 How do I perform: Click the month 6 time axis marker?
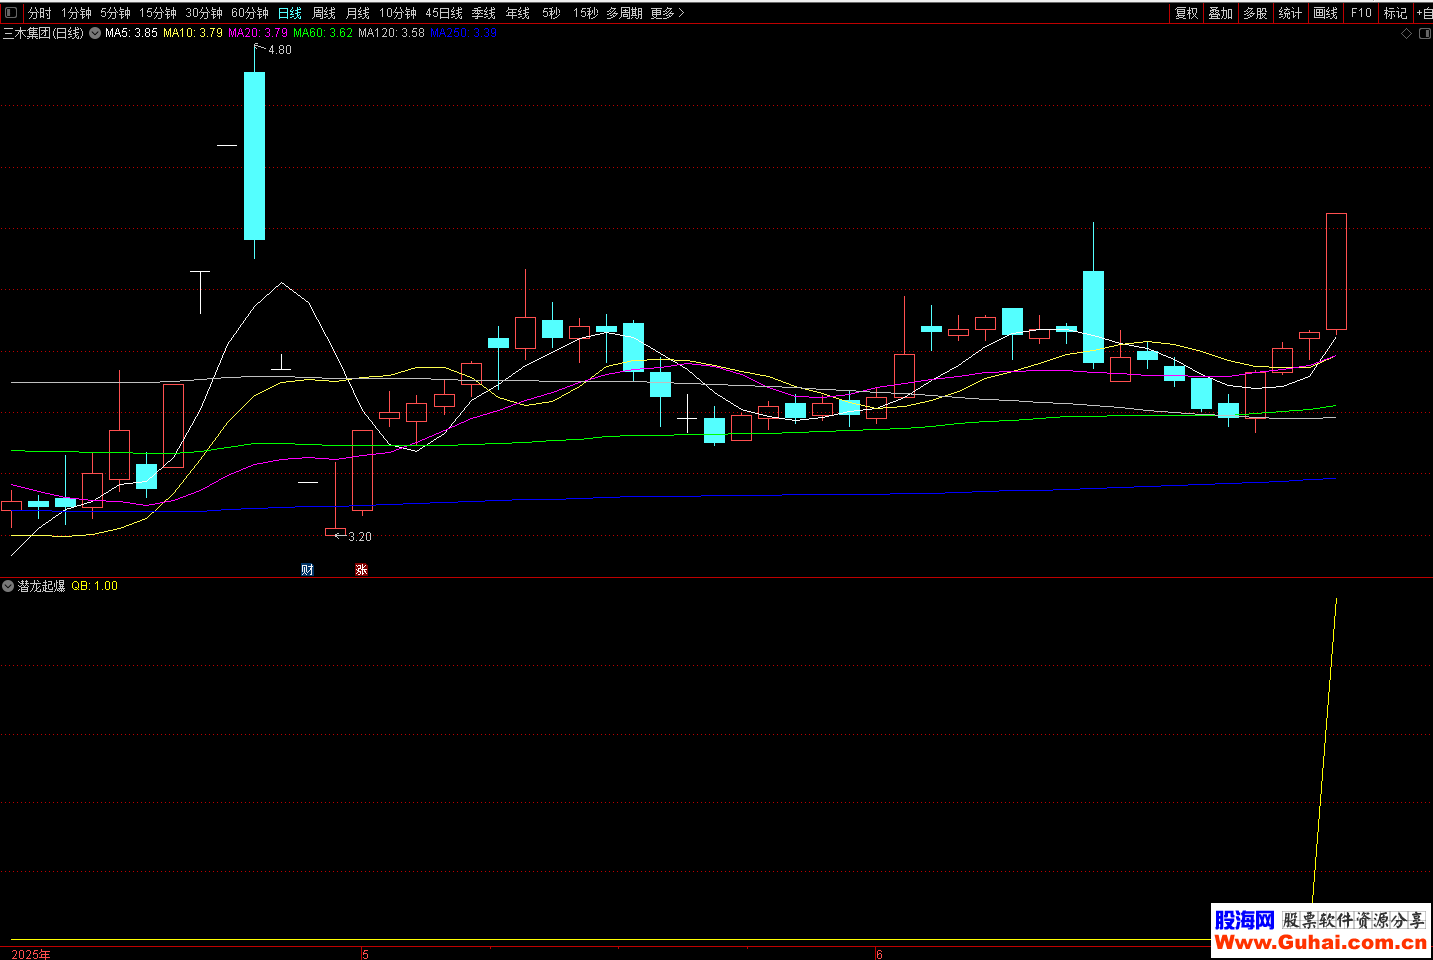click(x=879, y=954)
